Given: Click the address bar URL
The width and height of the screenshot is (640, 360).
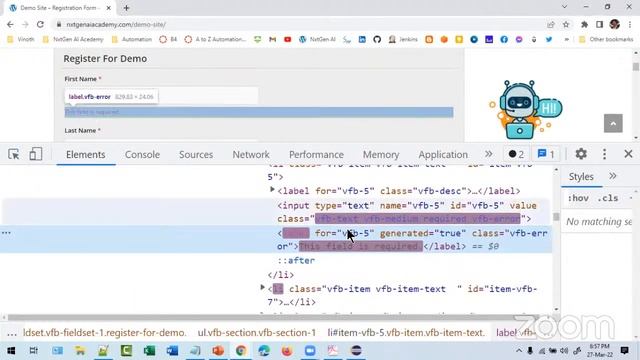Looking at the screenshot, I should 116,24.
